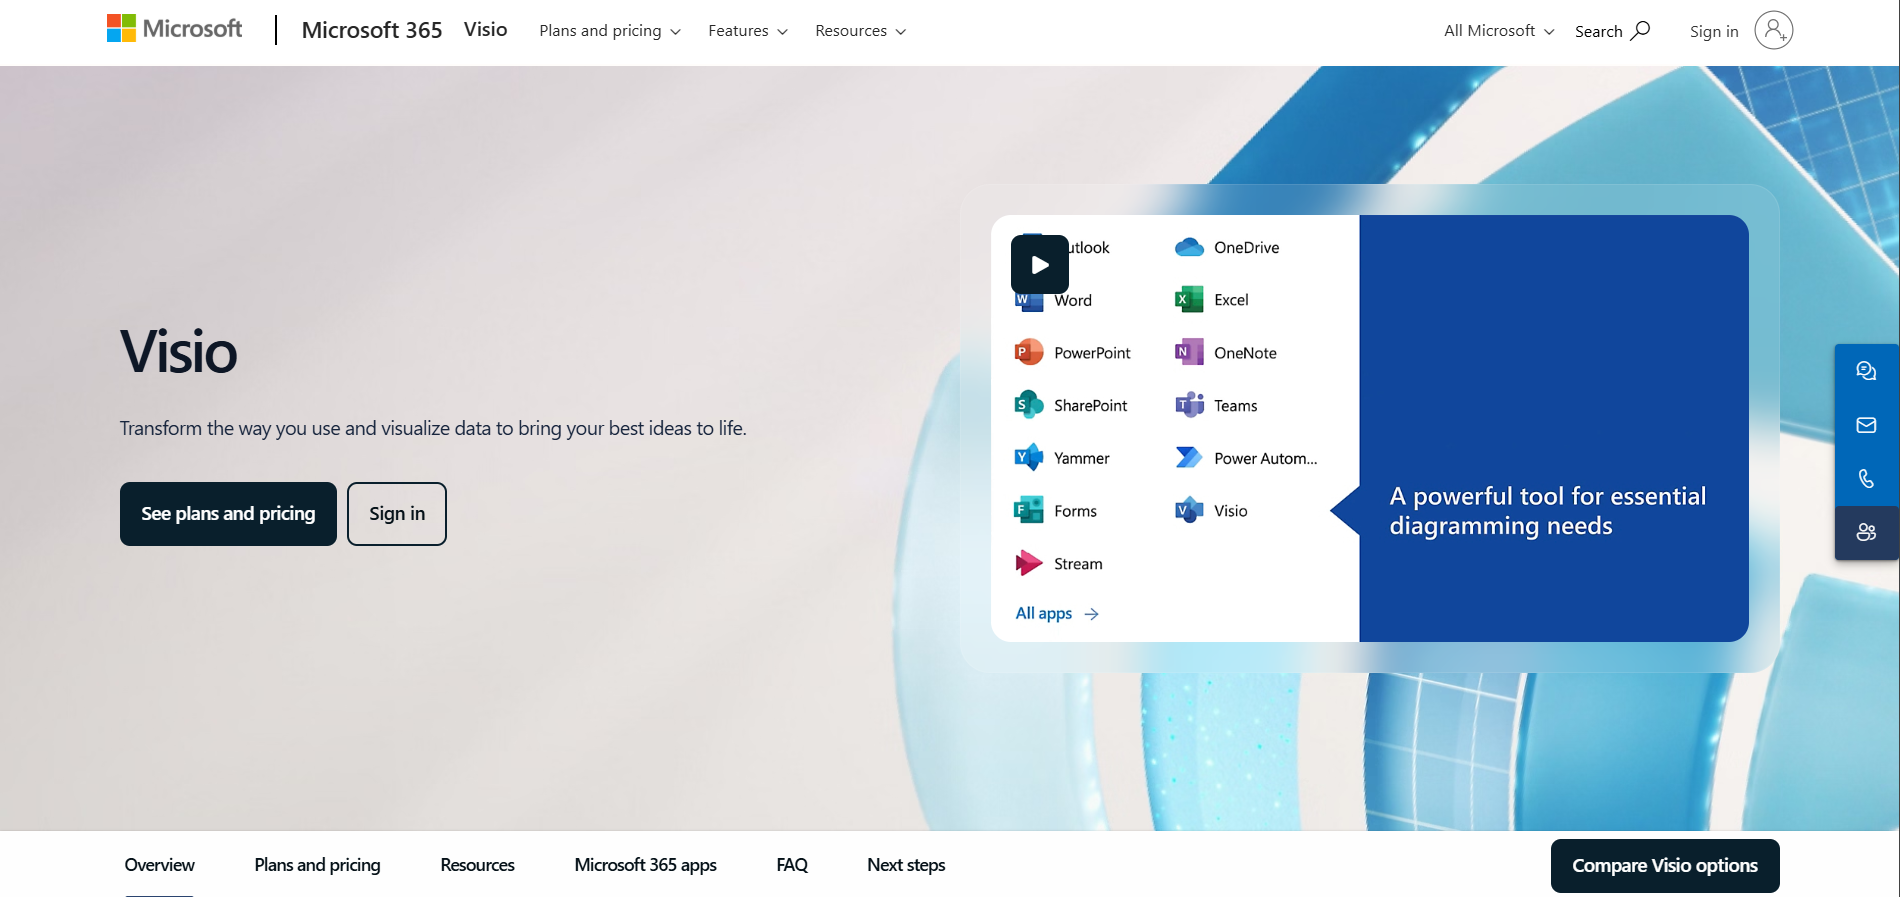Click the Forms app icon
This screenshot has height=897, width=1900.
click(1029, 511)
